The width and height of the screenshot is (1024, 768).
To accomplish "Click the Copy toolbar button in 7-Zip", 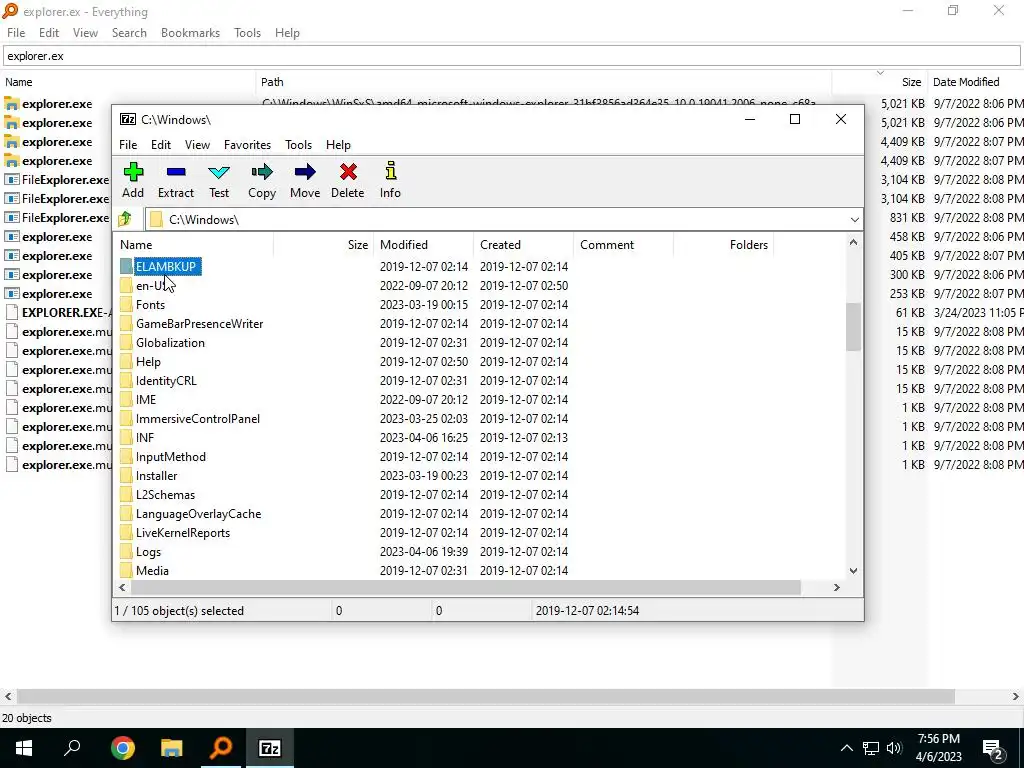I will pyautogui.click(x=262, y=180).
